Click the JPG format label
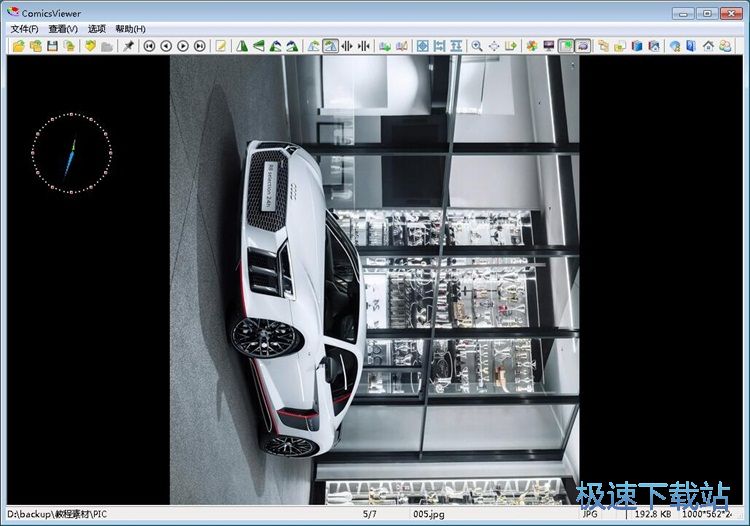The height and width of the screenshot is (526, 750). [590, 514]
